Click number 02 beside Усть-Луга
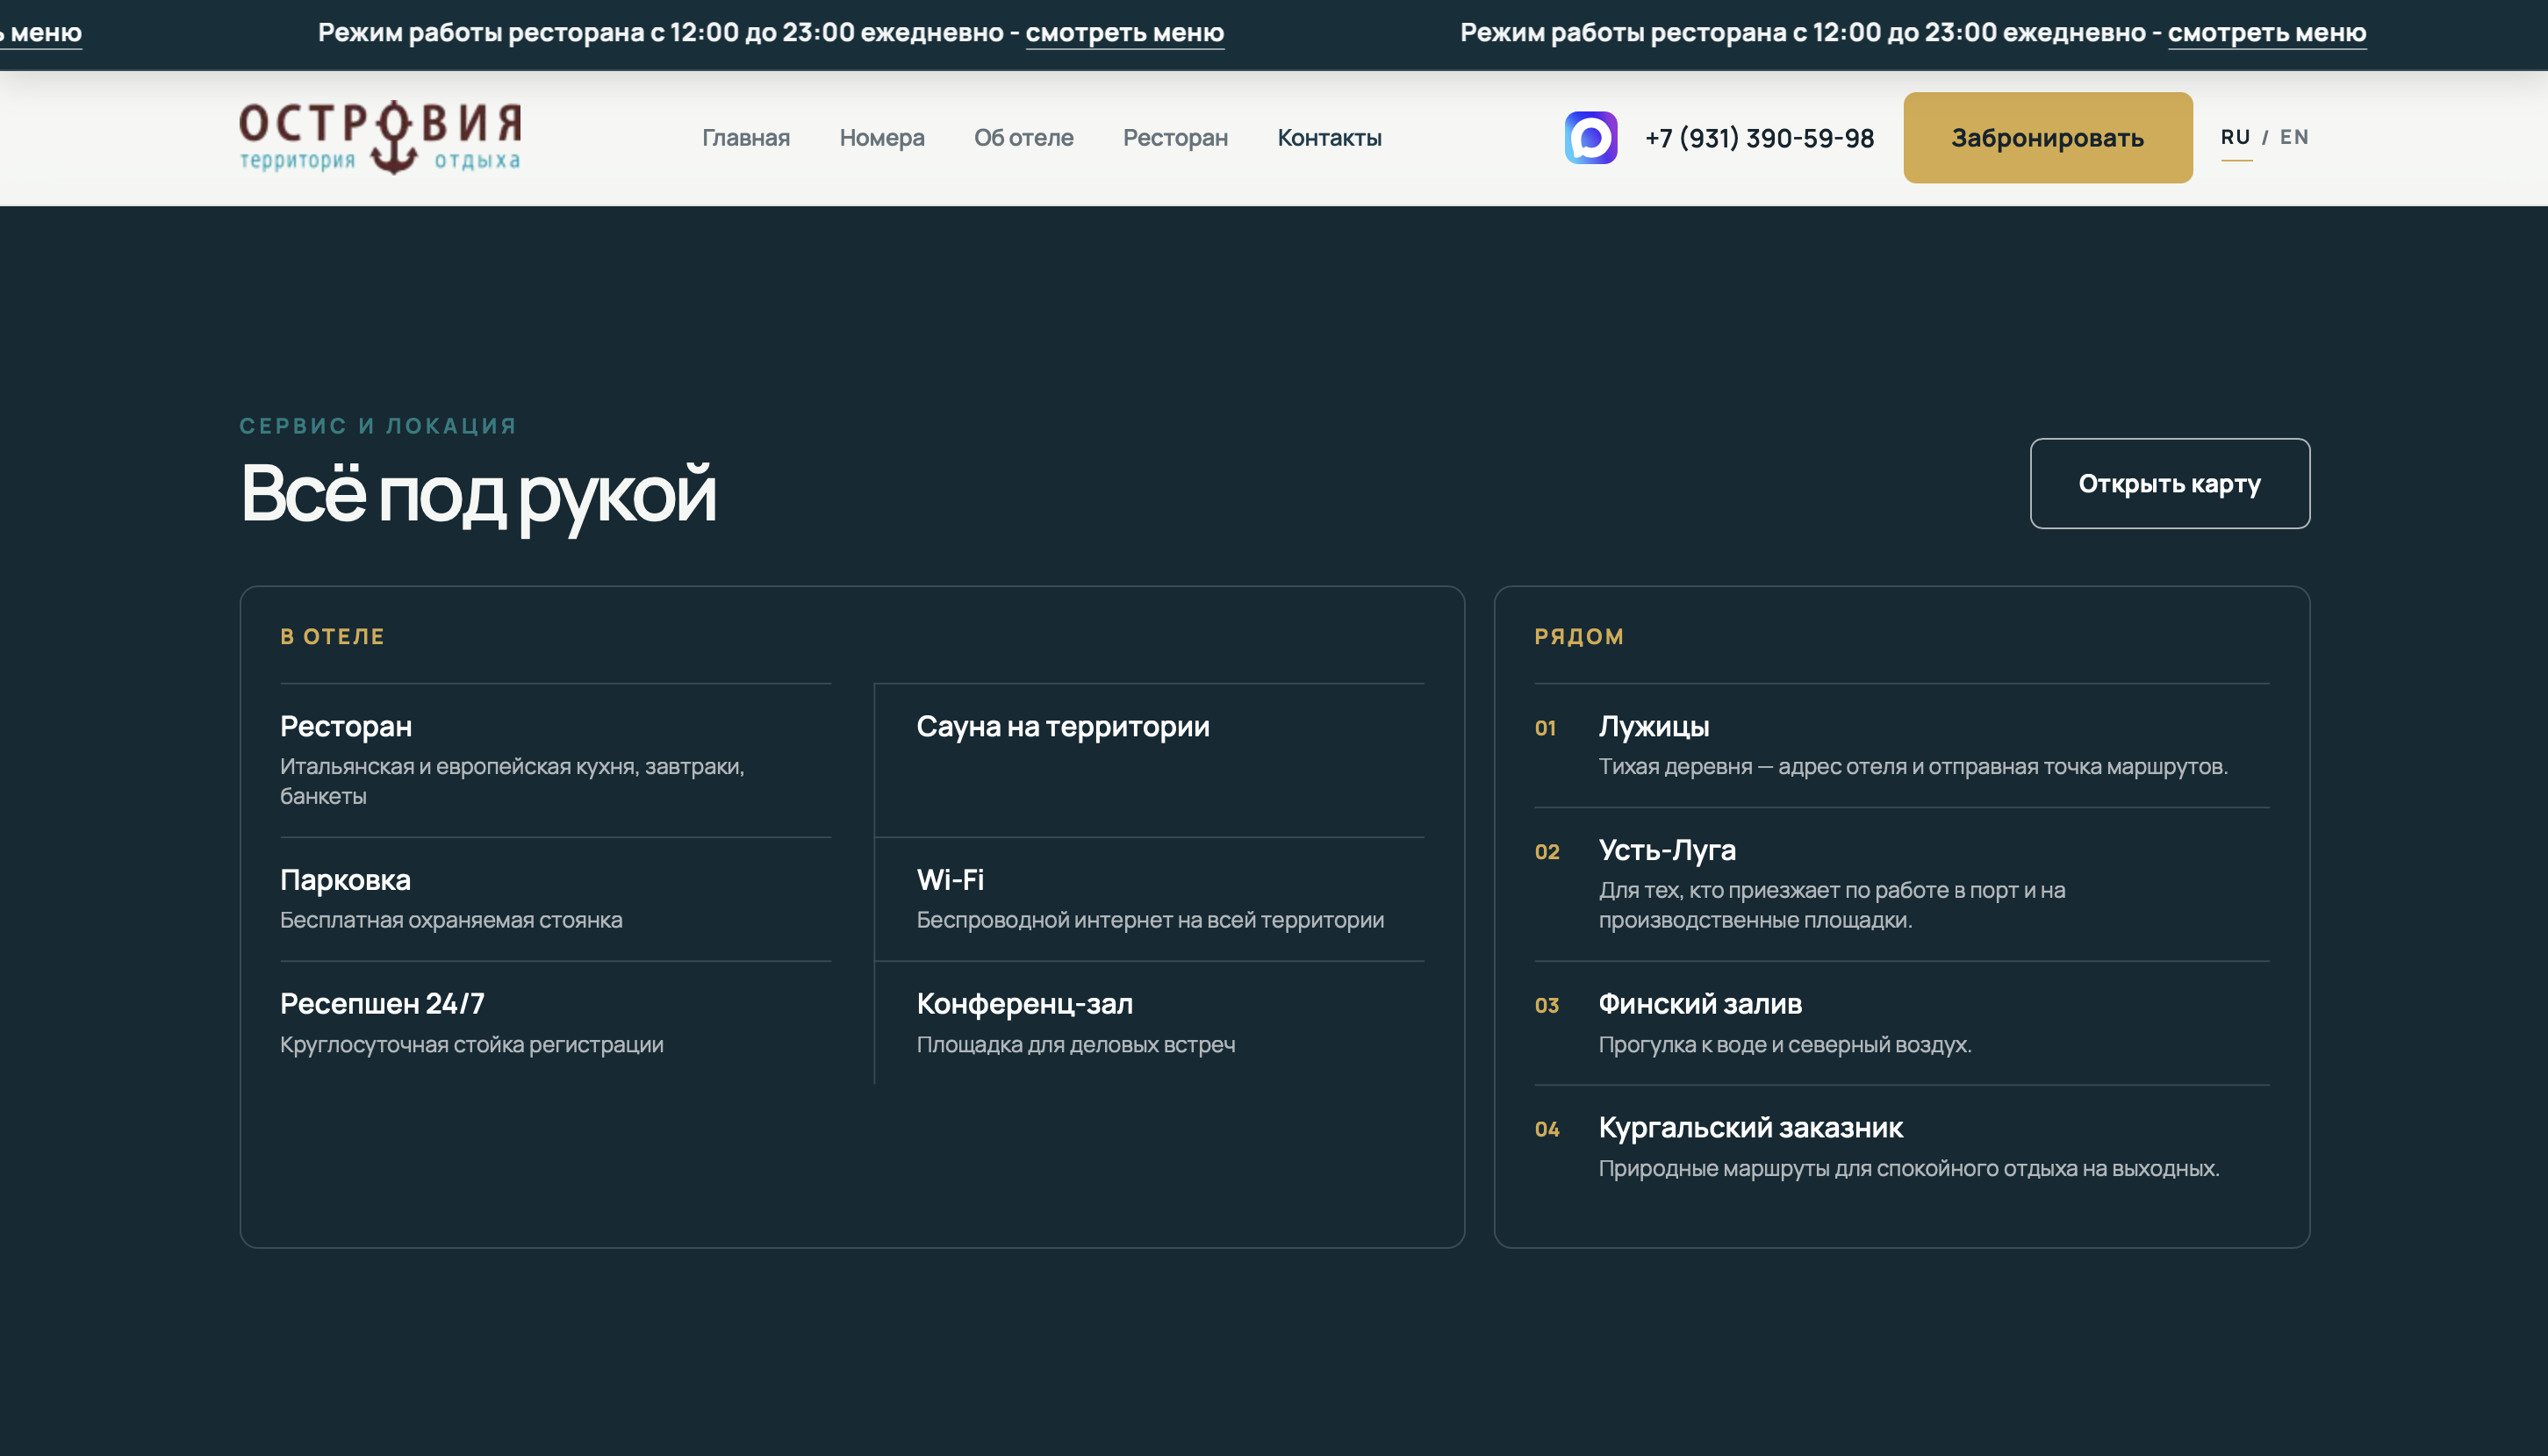This screenshot has height=1456, width=2548. click(1547, 853)
